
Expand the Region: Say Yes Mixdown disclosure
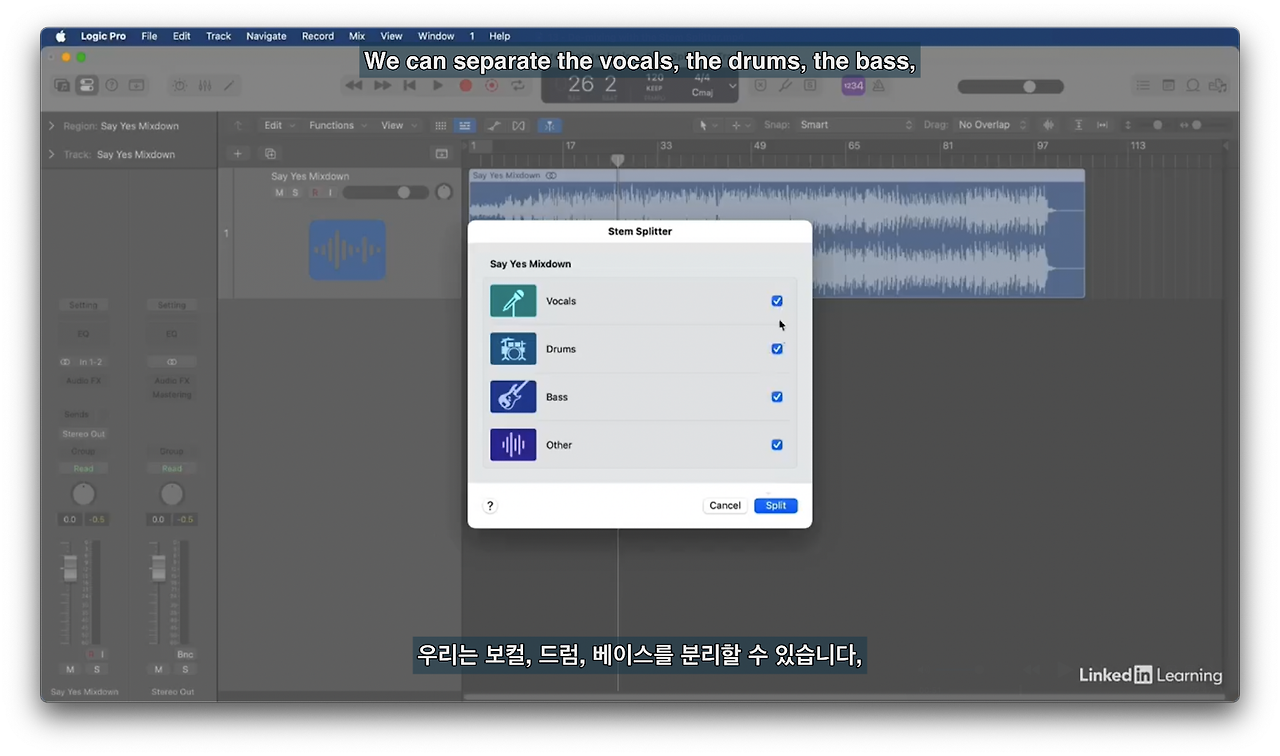[52, 126]
